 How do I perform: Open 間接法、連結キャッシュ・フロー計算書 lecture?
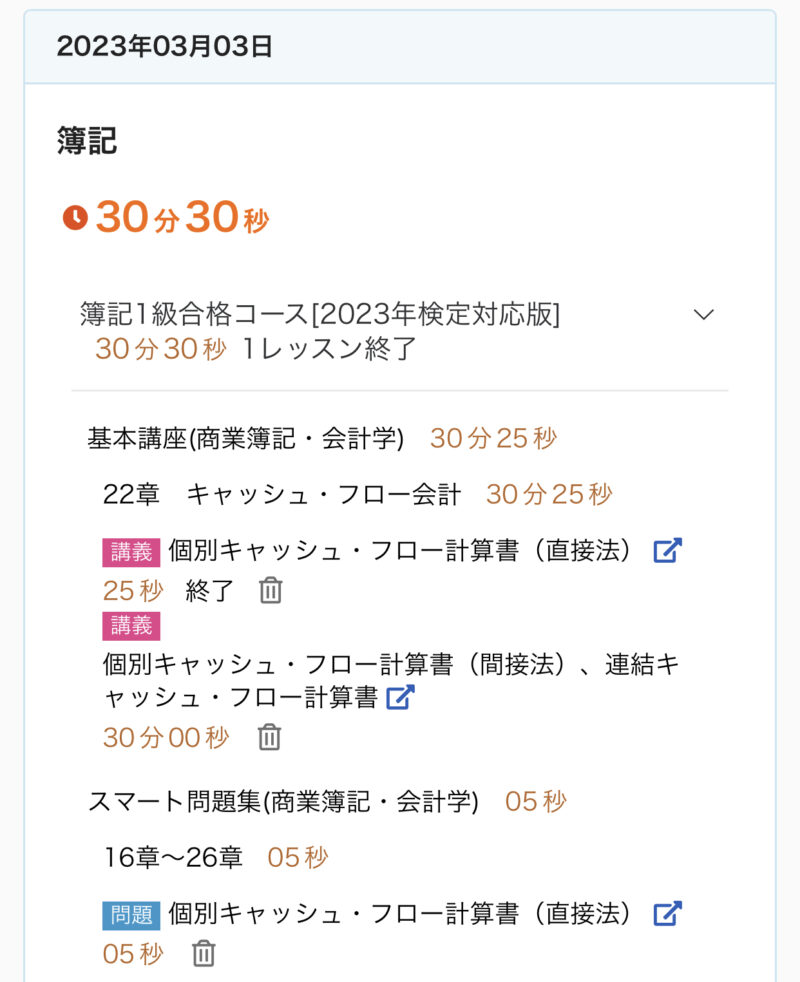[x=390, y=680]
